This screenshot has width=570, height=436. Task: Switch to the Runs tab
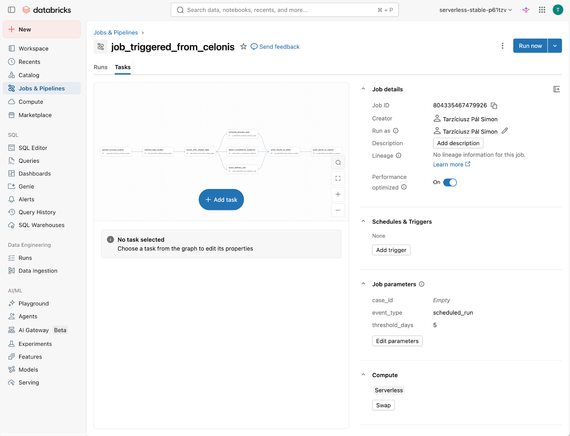pyautogui.click(x=100, y=67)
